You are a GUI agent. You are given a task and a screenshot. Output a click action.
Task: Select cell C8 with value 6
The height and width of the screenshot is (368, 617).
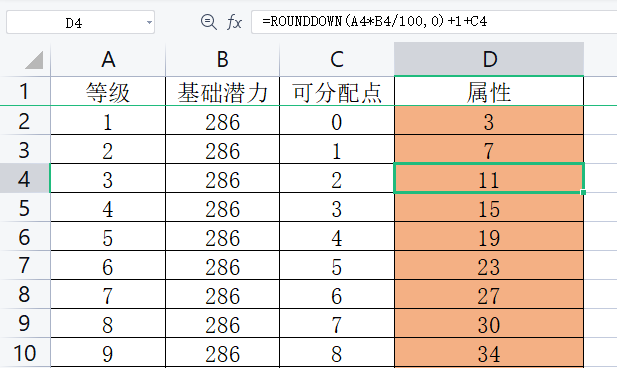click(337, 294)
